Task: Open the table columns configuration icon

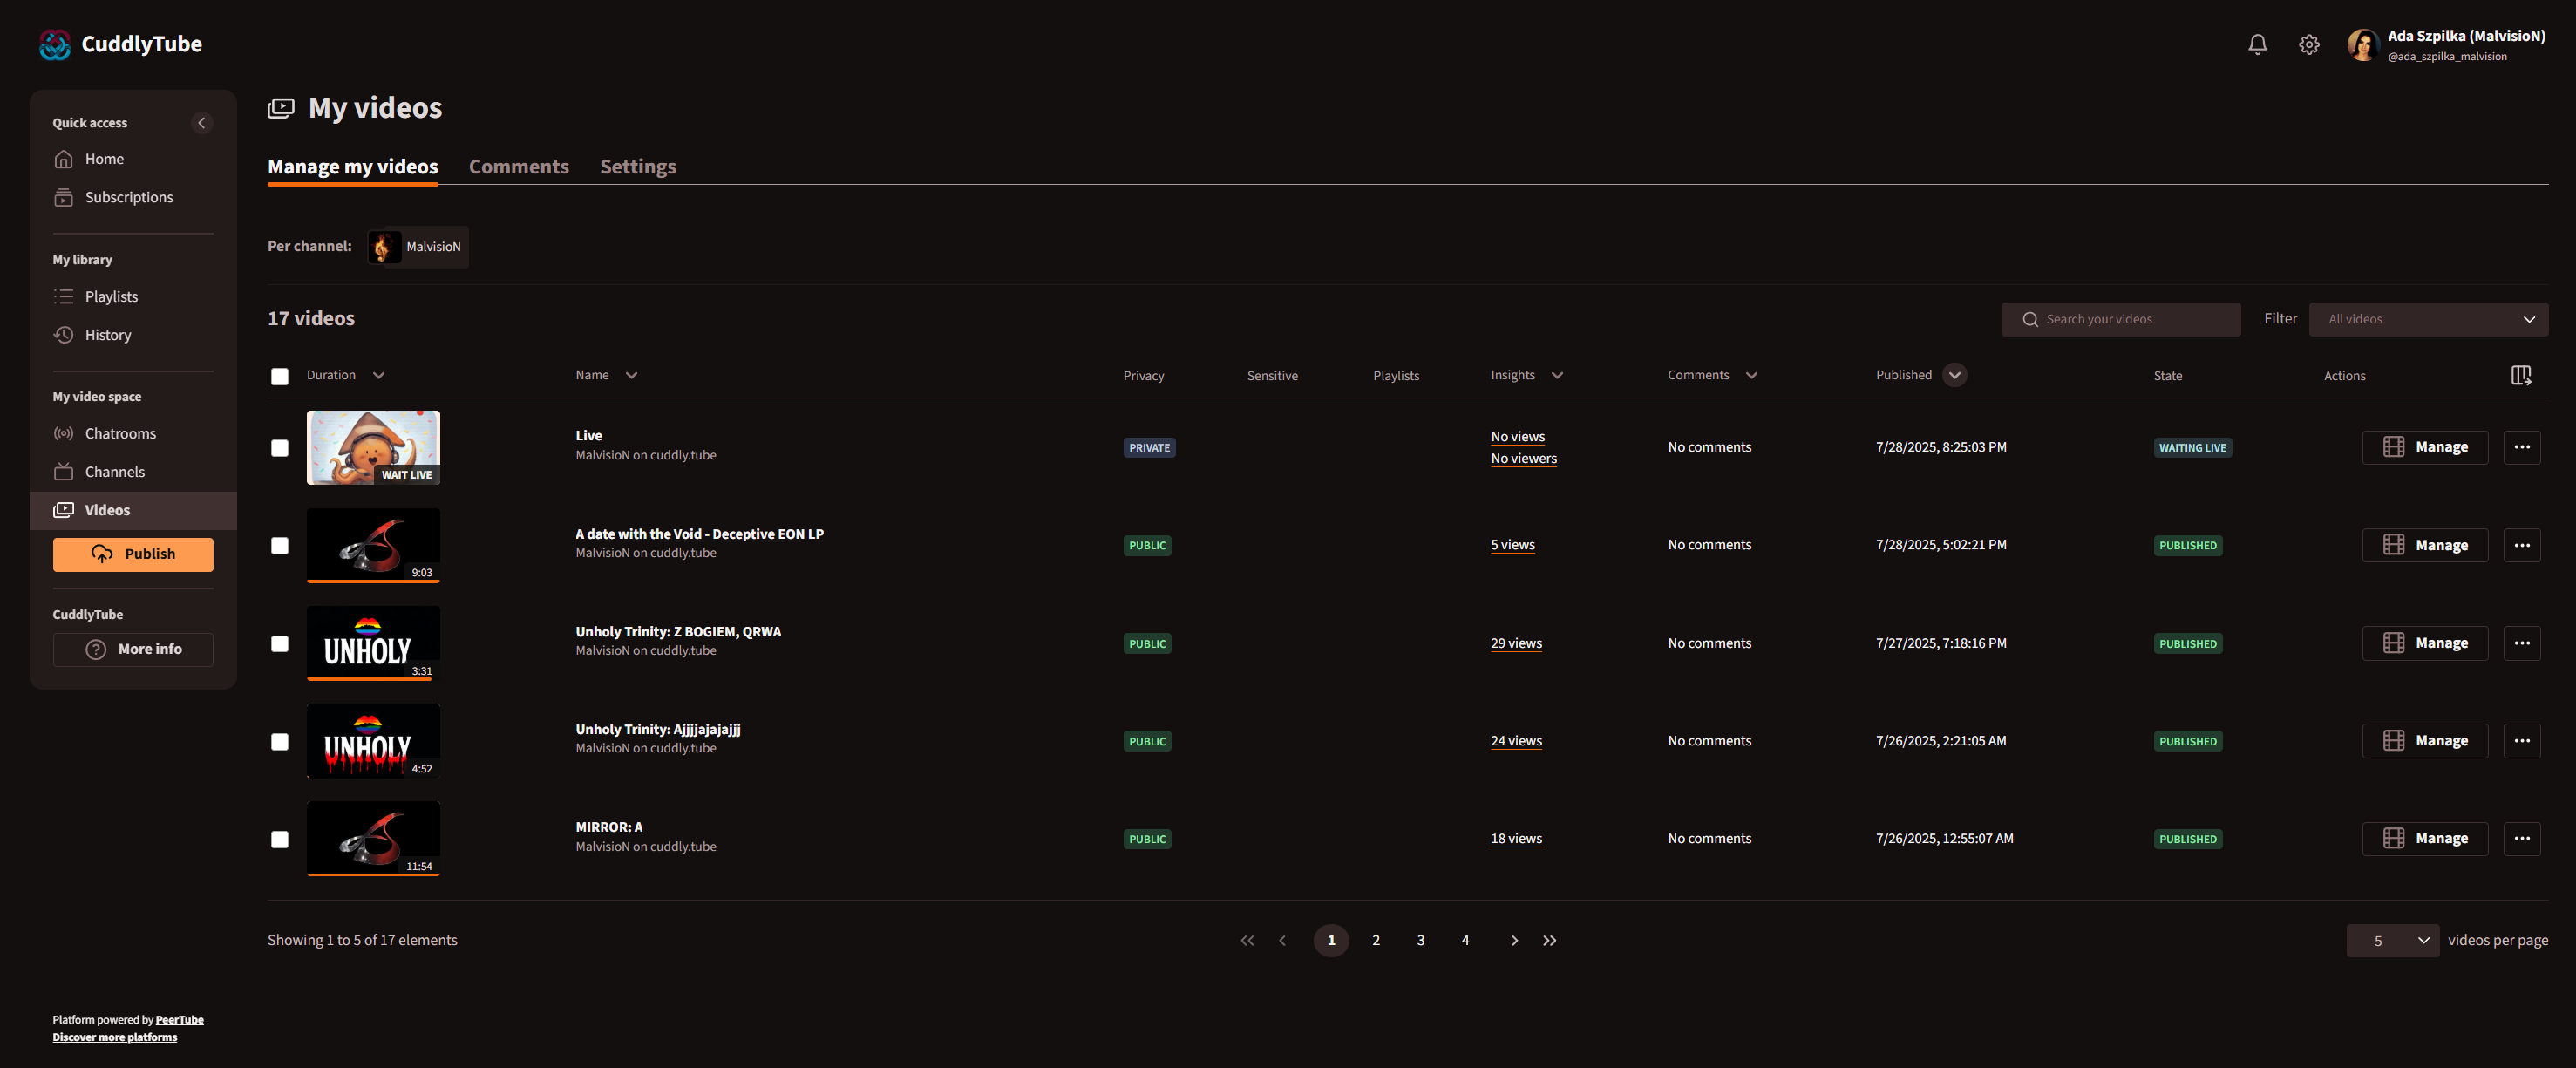Action: point(2520,375)
